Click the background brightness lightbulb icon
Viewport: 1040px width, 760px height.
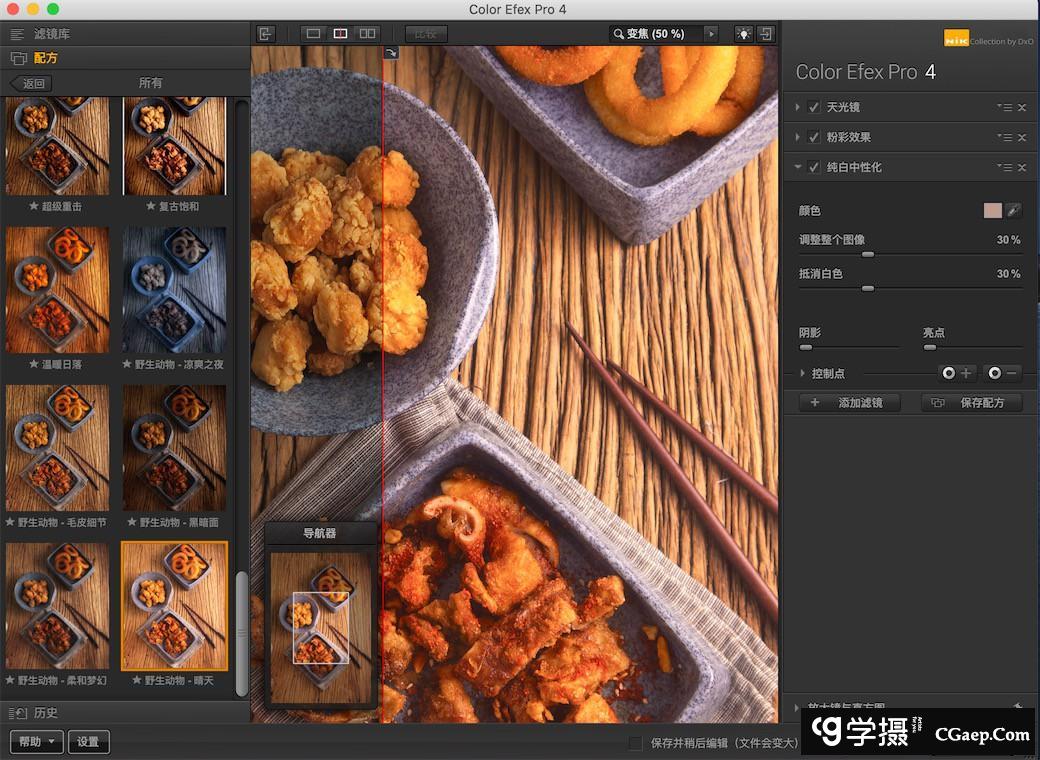click(x=743, y=34)
